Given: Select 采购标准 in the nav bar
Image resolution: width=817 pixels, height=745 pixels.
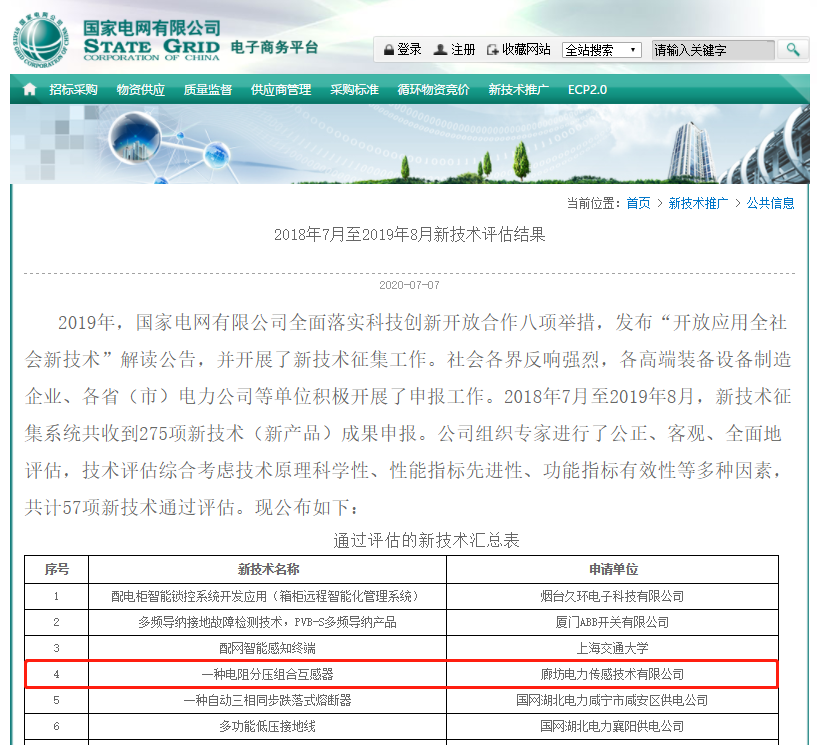Looking at the screenshot, I should [354, 89].
